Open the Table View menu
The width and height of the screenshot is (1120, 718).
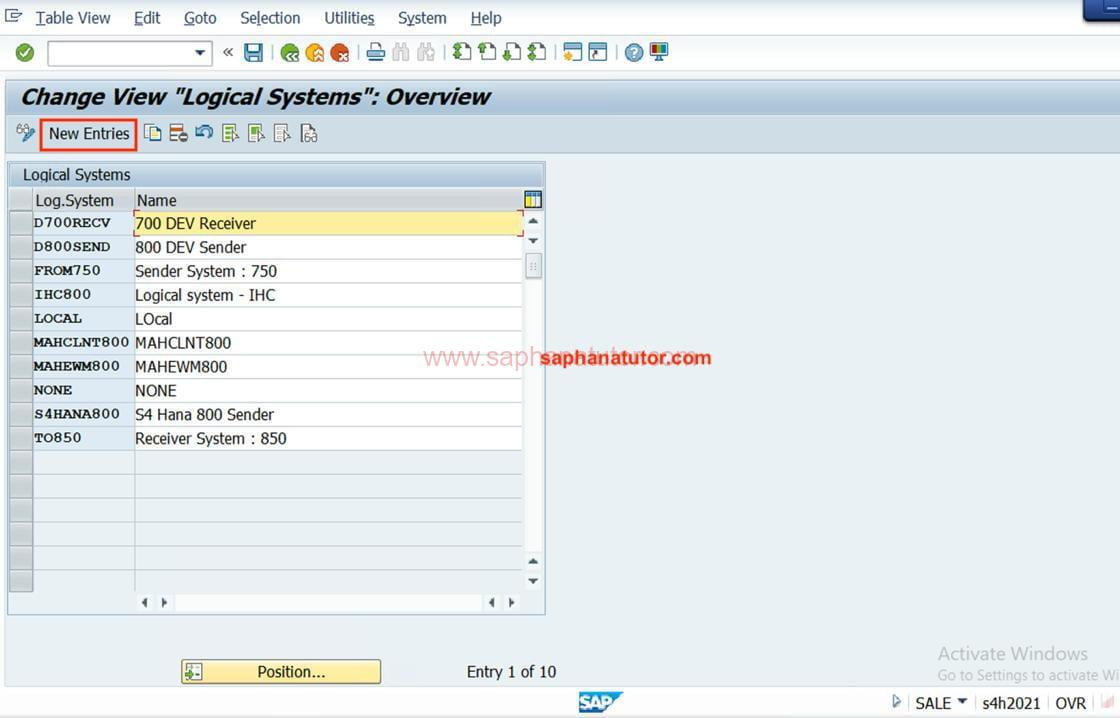73,18
